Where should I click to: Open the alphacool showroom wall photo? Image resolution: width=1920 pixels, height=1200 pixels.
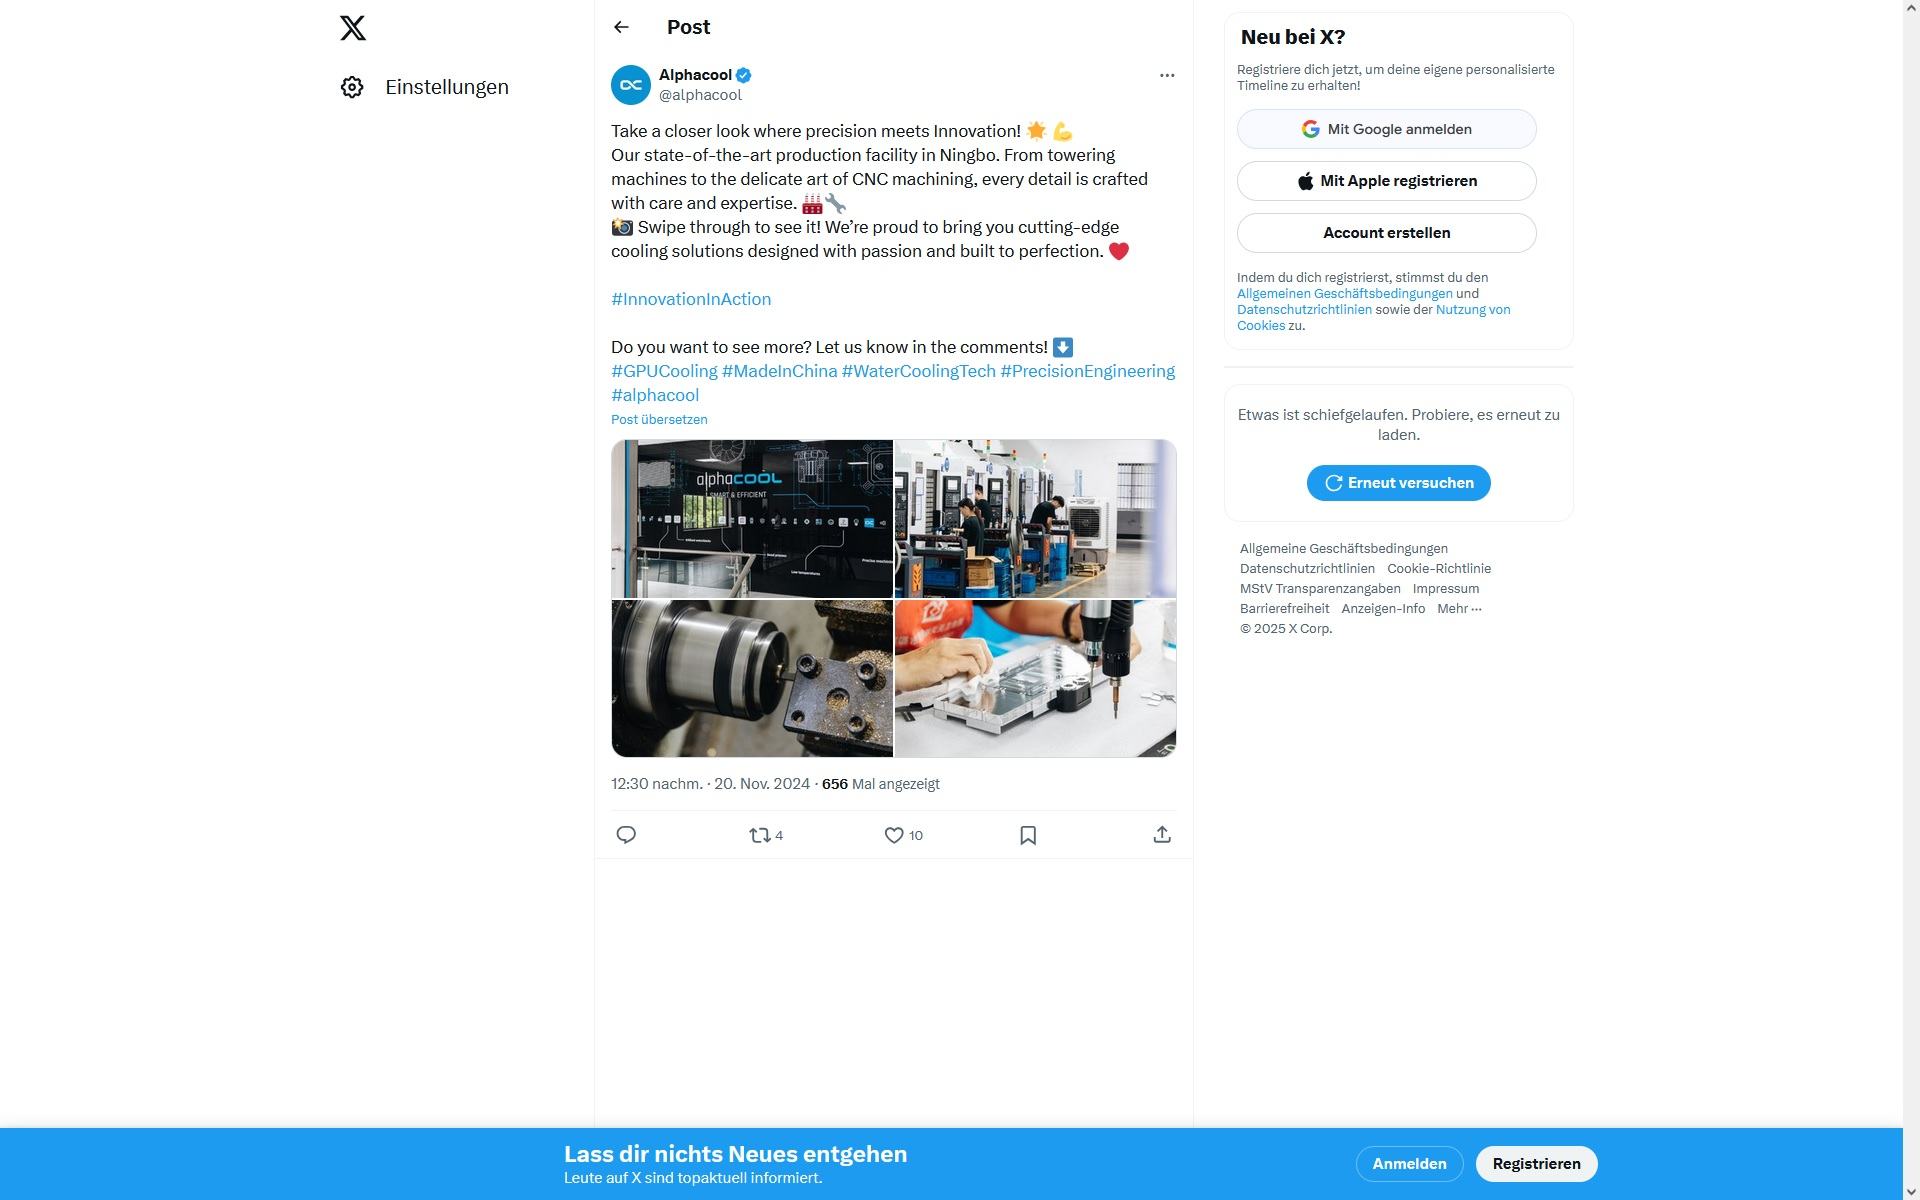click(x=752, y=519)
